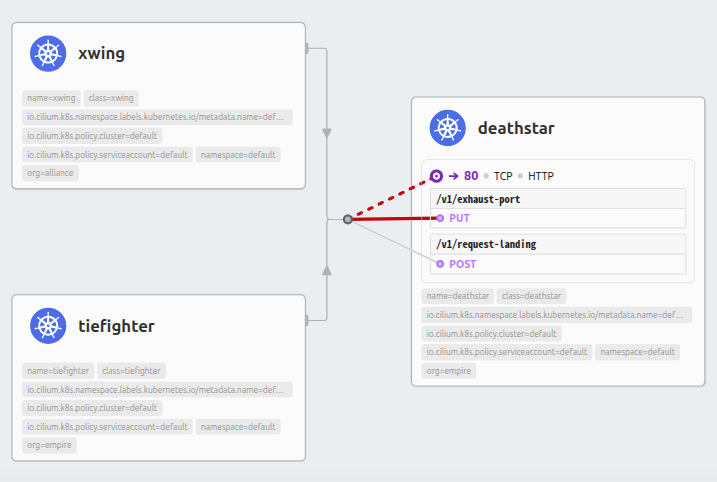Click xwing's policy.serviceaccount=default tag
717x482 pixels.
point(107,155)
